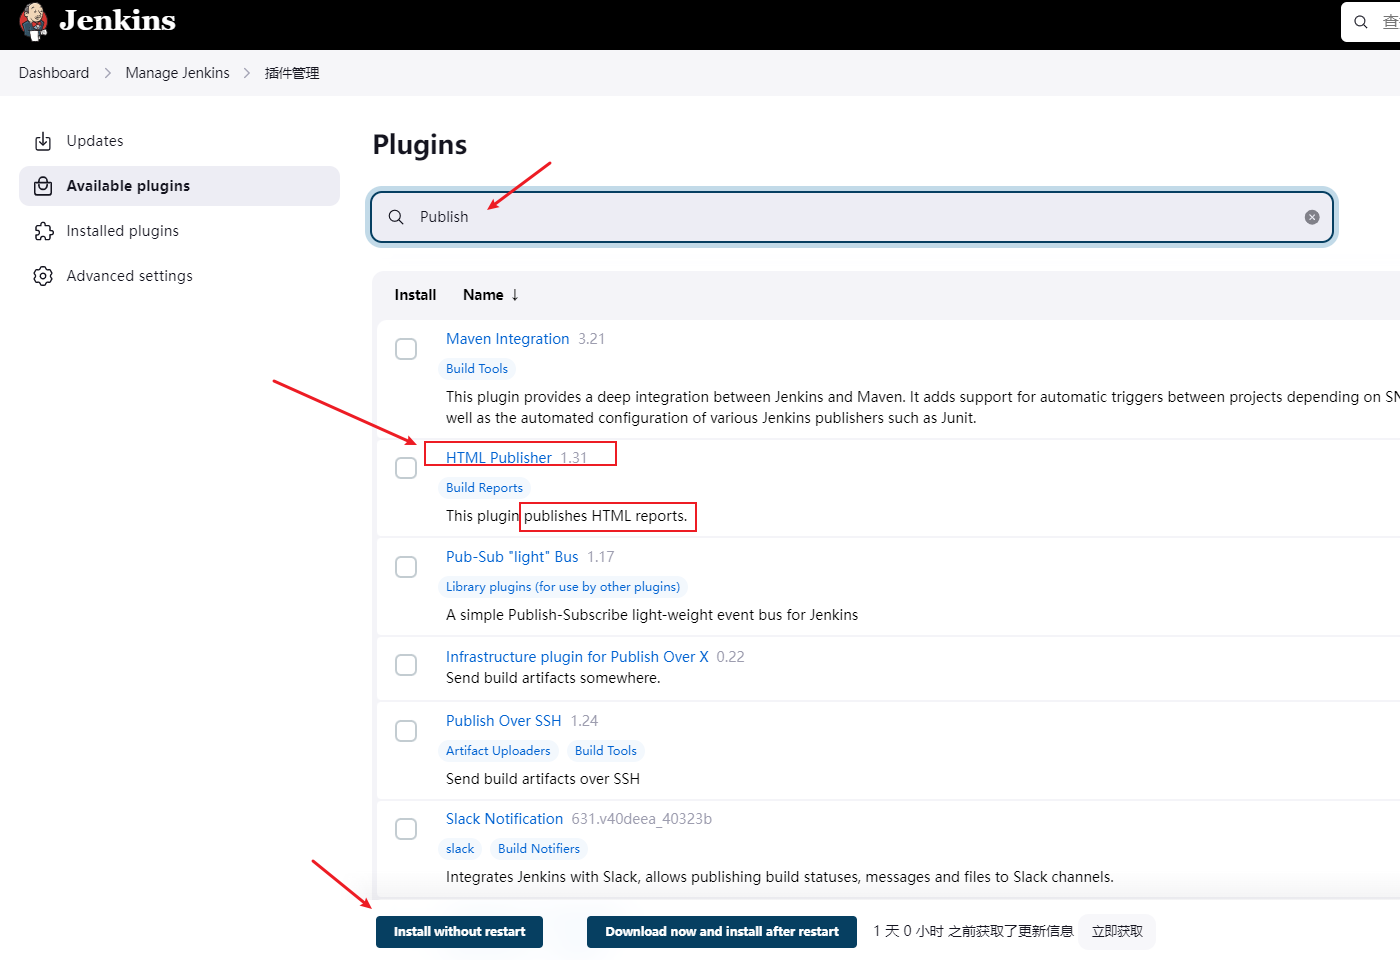Check the Pub-Sub "light" Bus checkbox
The image size is (1400, 960).
point(406,567)
